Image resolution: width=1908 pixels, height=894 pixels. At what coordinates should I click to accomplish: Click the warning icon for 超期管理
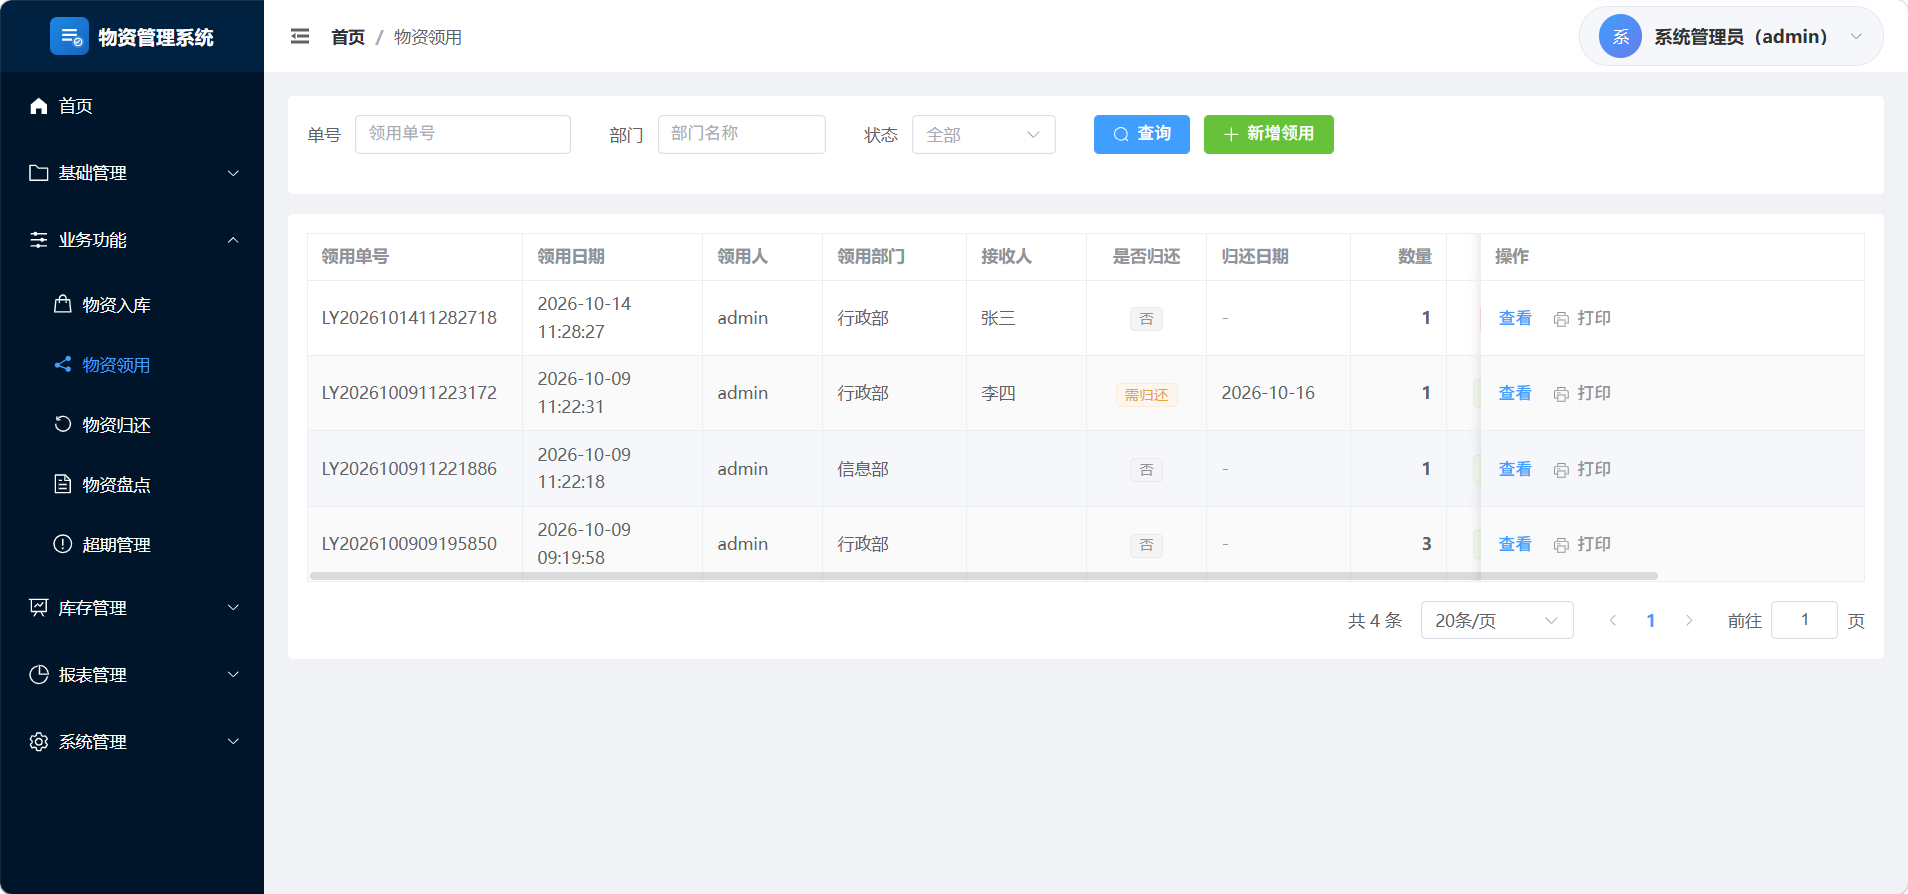[x=63, y=544]
